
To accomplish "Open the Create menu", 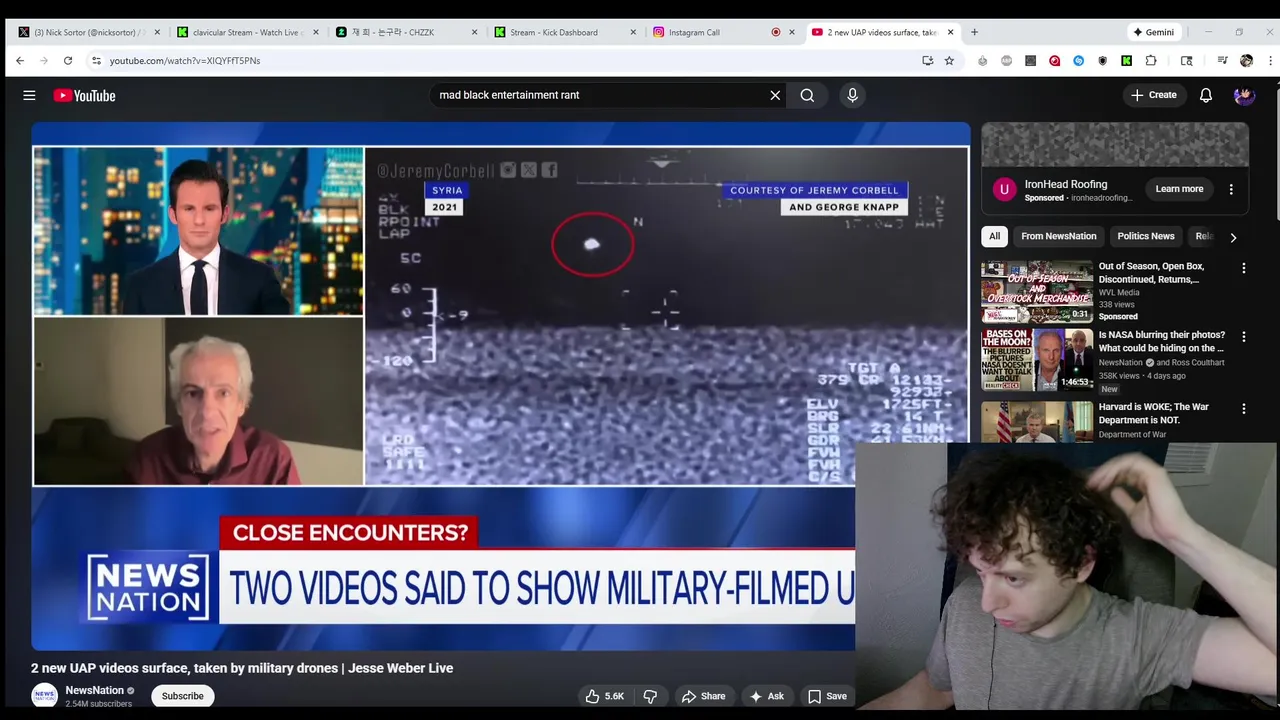I will [1153, 95].
